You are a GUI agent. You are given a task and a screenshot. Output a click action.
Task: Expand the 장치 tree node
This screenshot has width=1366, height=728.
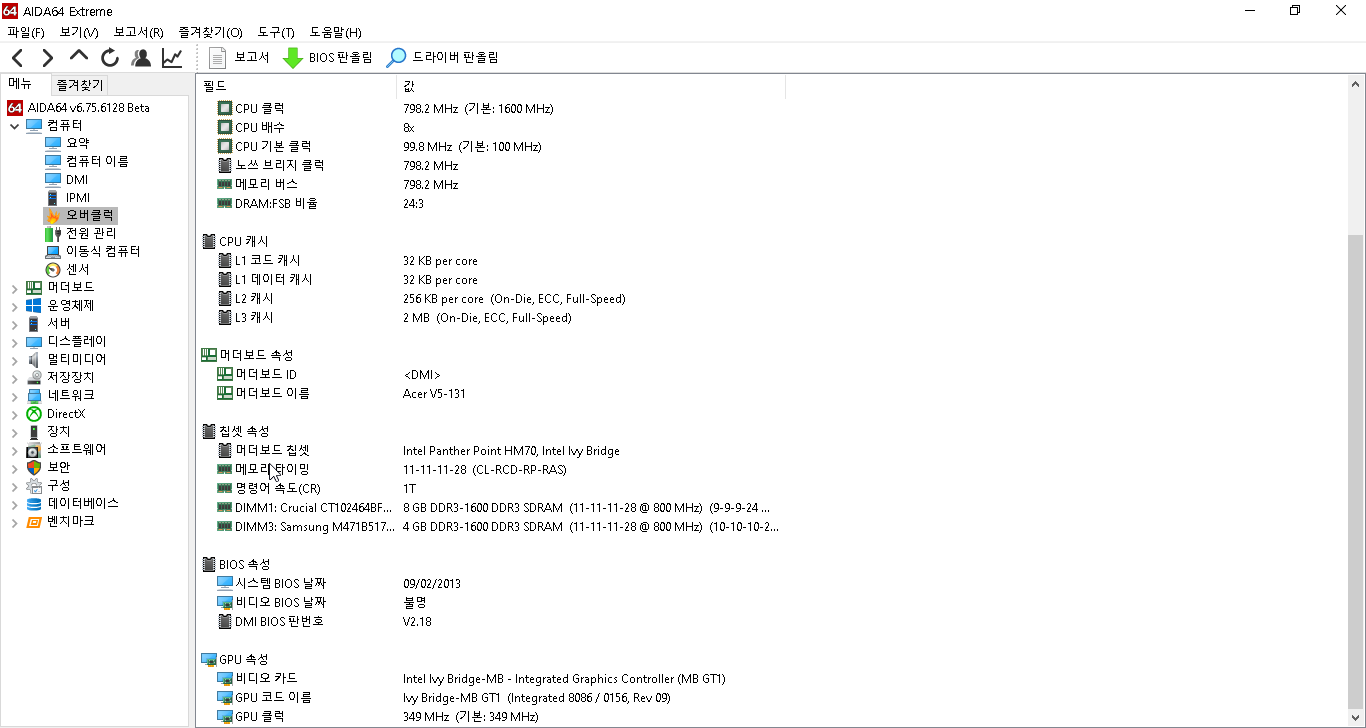click(14, 432)
